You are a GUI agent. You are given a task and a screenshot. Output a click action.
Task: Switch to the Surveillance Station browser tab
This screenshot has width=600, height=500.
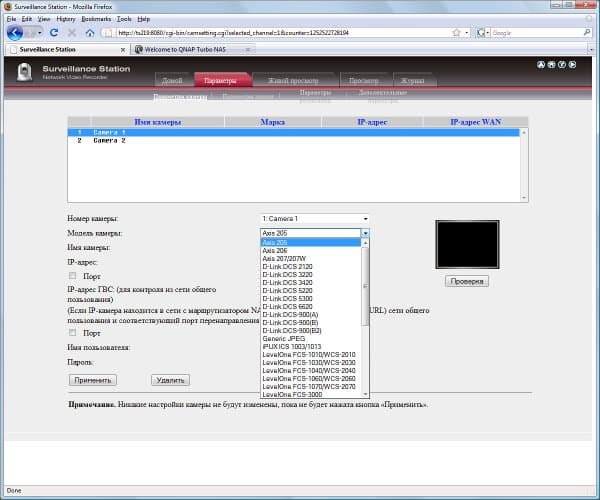[x=68, y=49]
